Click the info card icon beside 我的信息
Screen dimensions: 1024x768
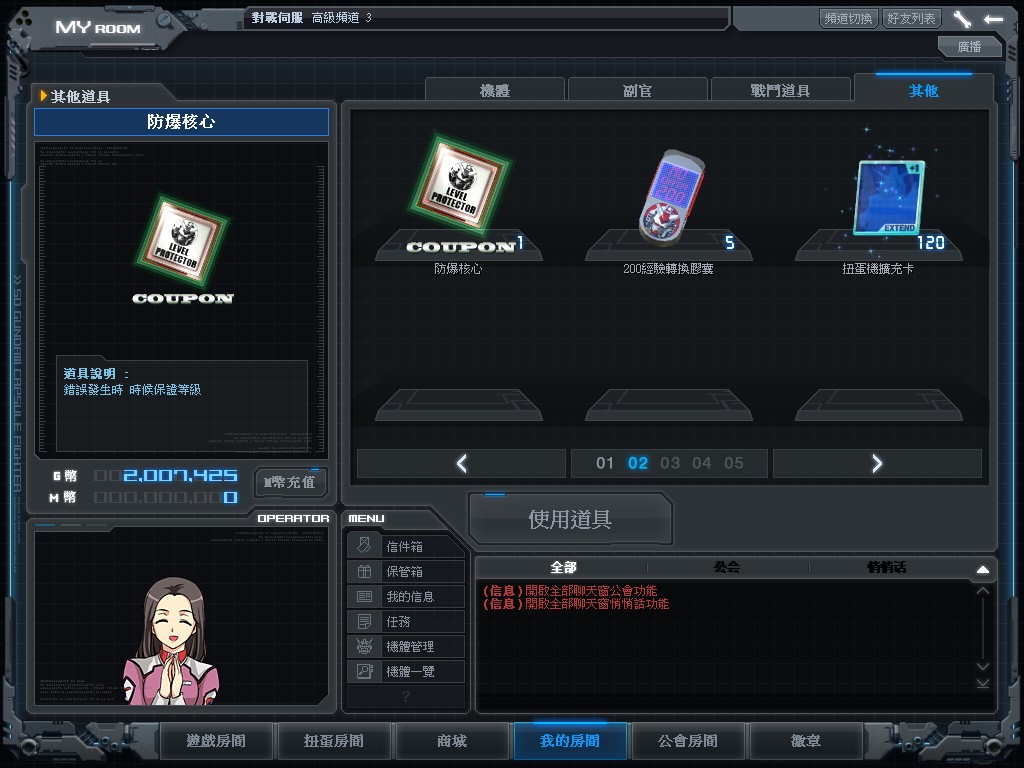point(364,596)
